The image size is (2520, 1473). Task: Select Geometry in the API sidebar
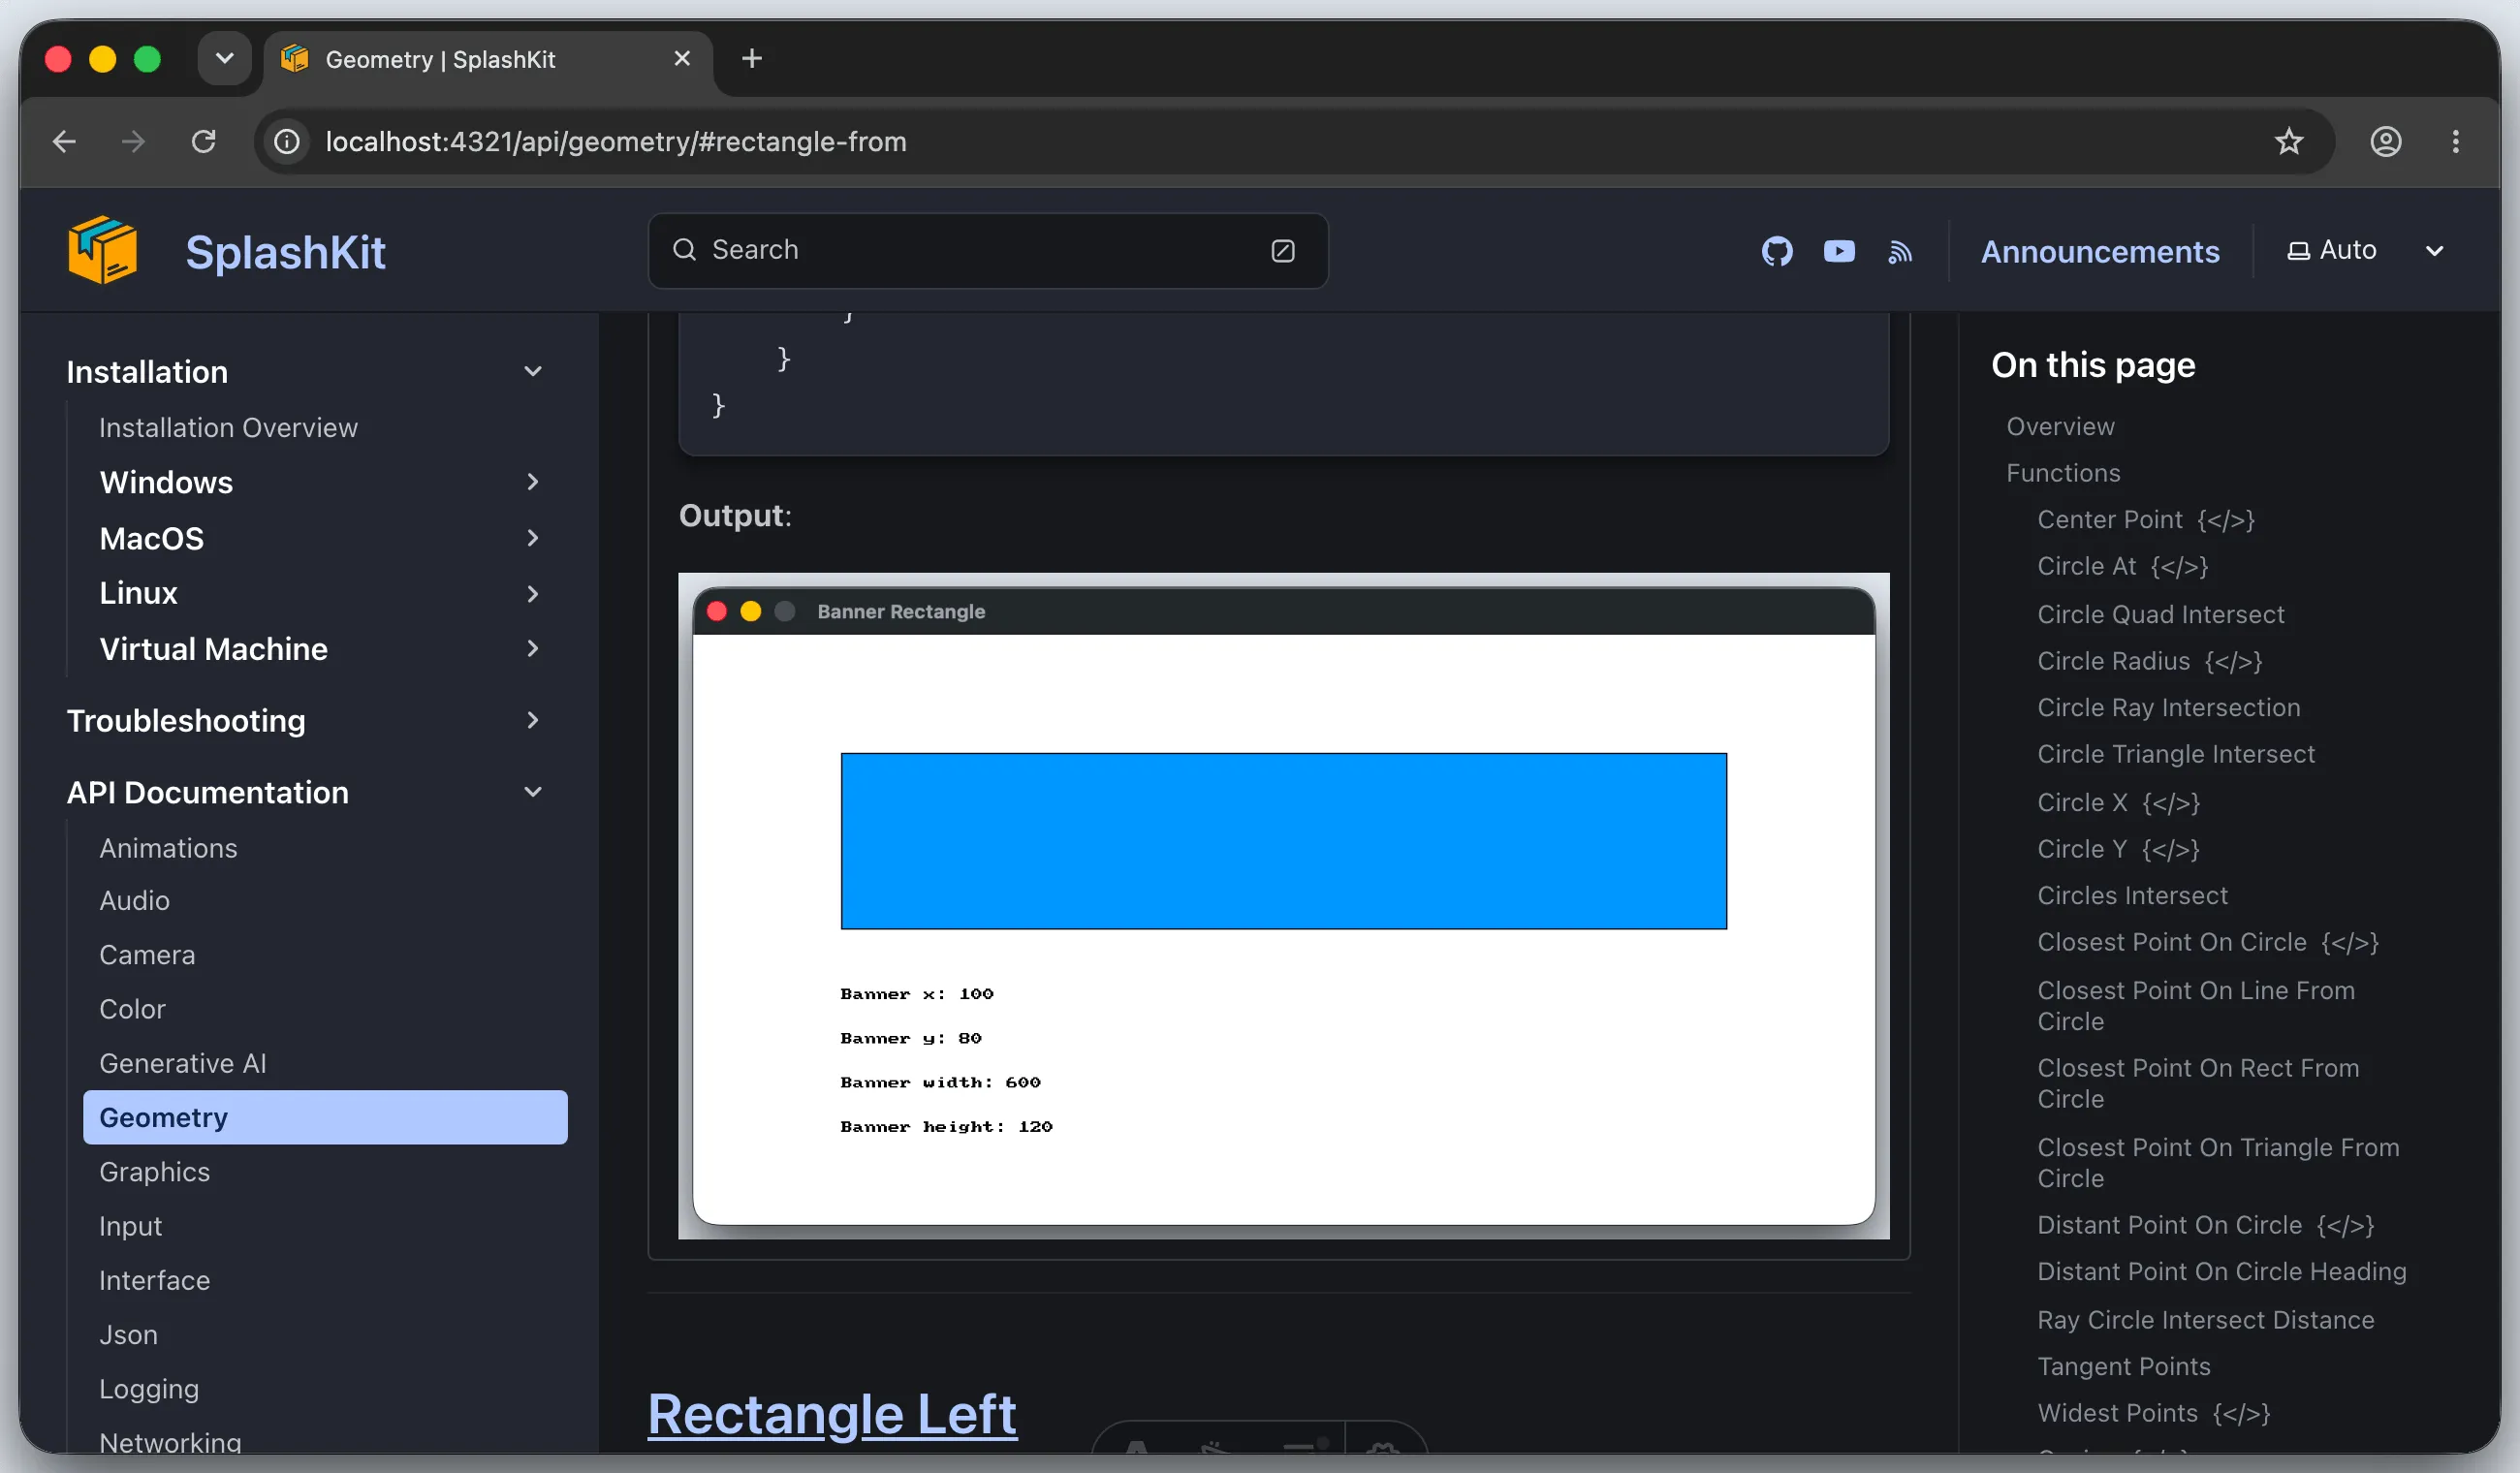[325, 1117]
